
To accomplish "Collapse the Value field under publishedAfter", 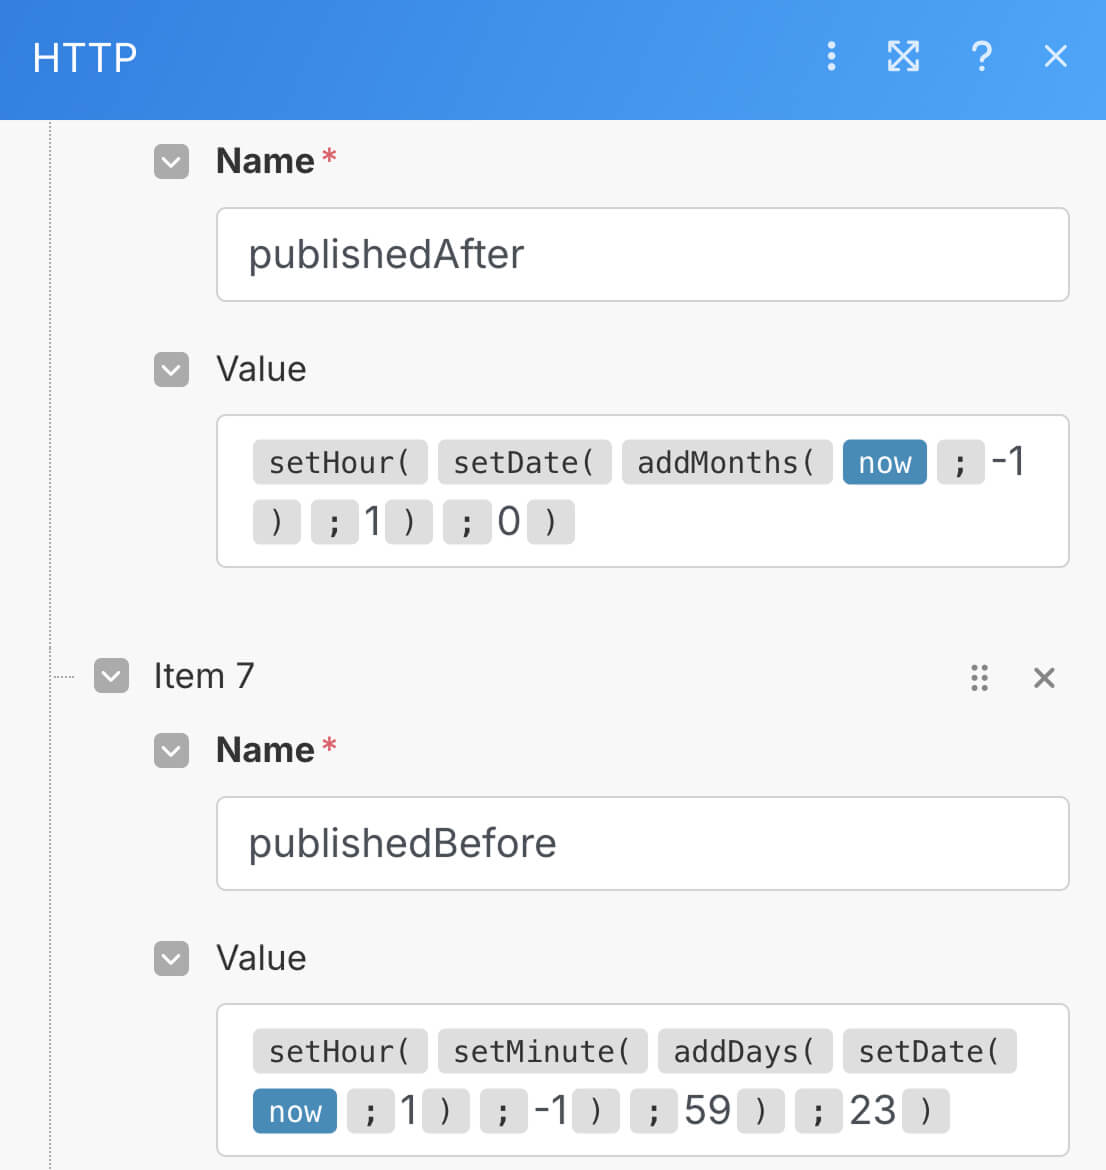I will [172, 369].
